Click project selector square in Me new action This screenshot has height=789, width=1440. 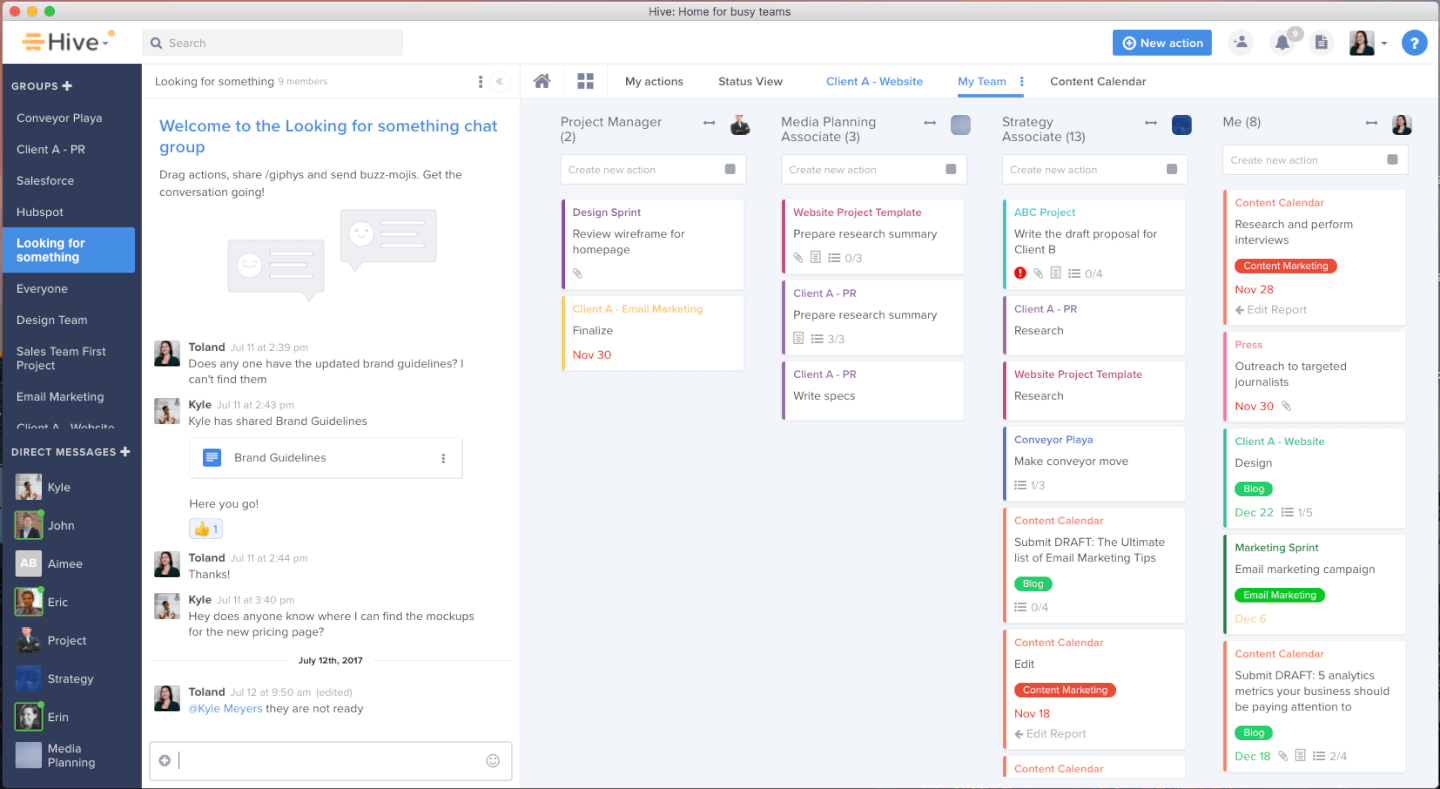[1393, 160]
